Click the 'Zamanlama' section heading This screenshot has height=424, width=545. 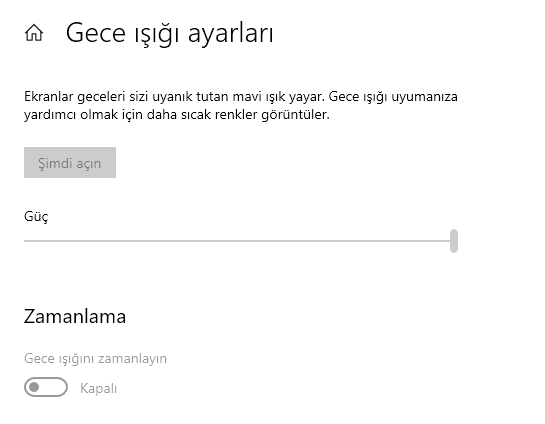click(x=75, y=316)
